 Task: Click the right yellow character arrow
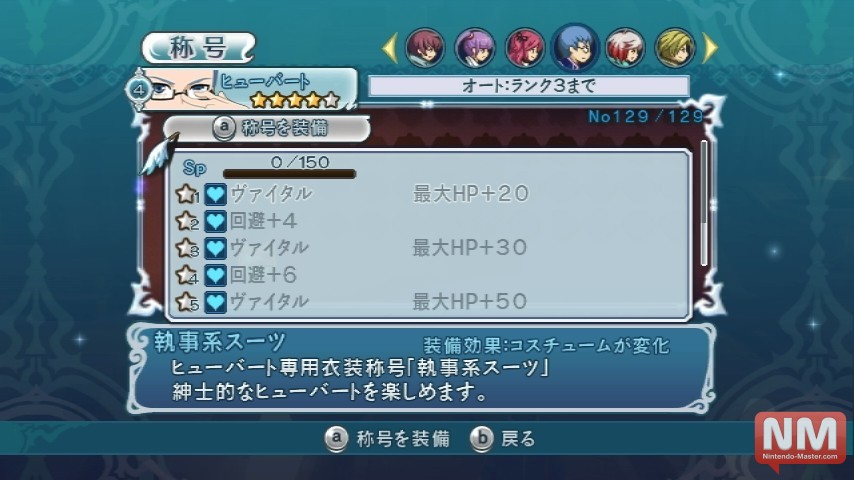pos(710,48)
